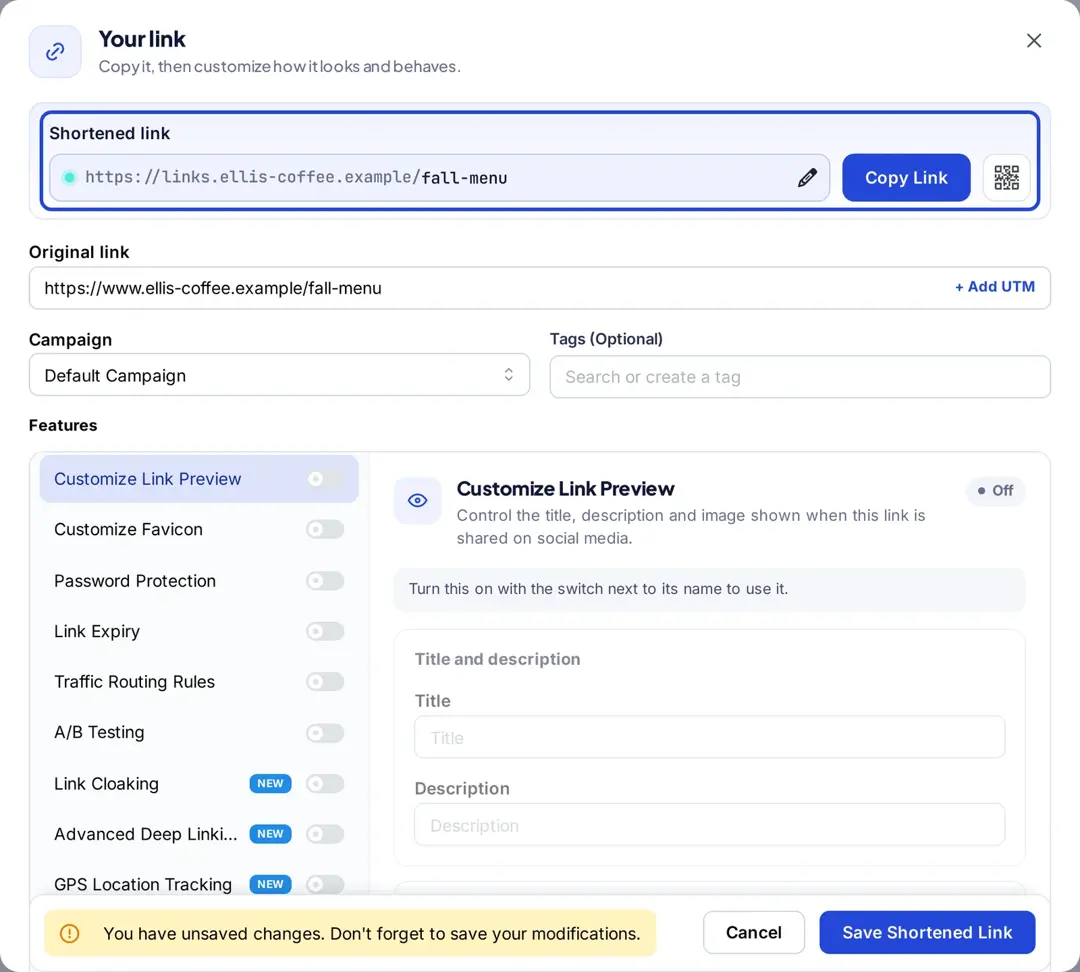Click Save Shortened Link
Screen dimensions: 1080x972
pos(927,932)
